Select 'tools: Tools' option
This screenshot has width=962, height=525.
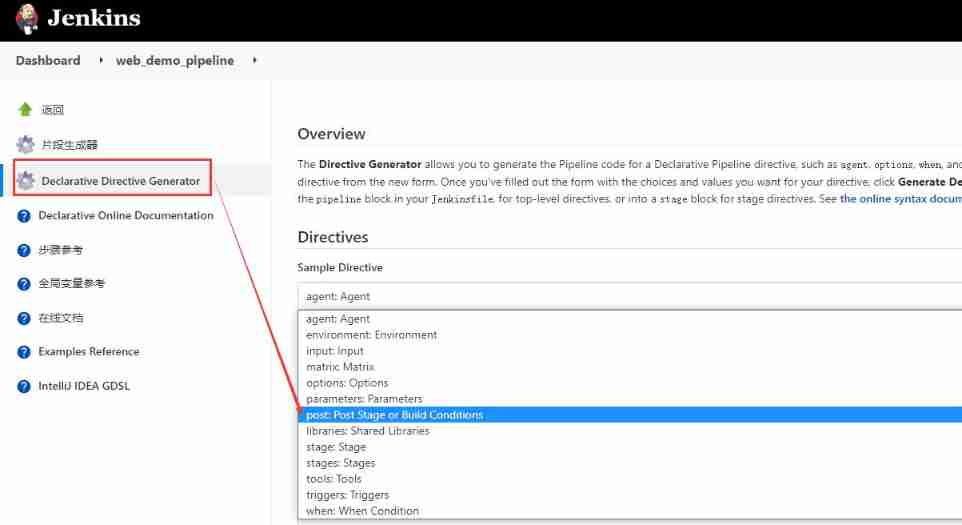click(x=630, y=479)
